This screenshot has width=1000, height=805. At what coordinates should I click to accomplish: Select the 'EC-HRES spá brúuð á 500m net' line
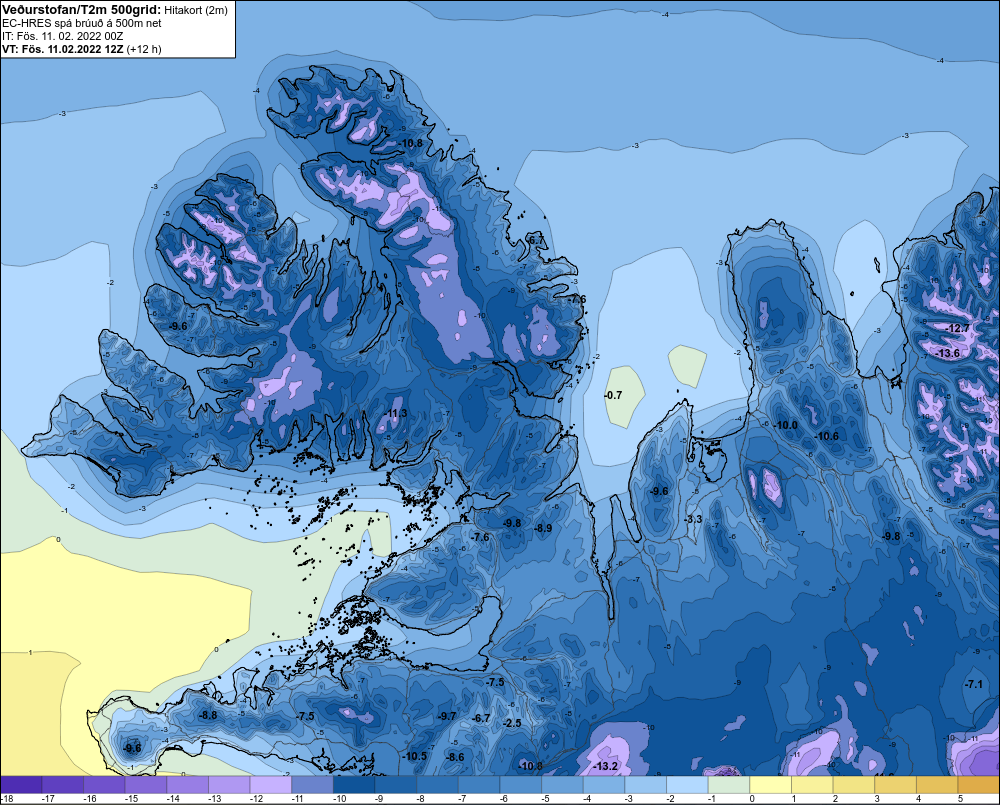82,23
